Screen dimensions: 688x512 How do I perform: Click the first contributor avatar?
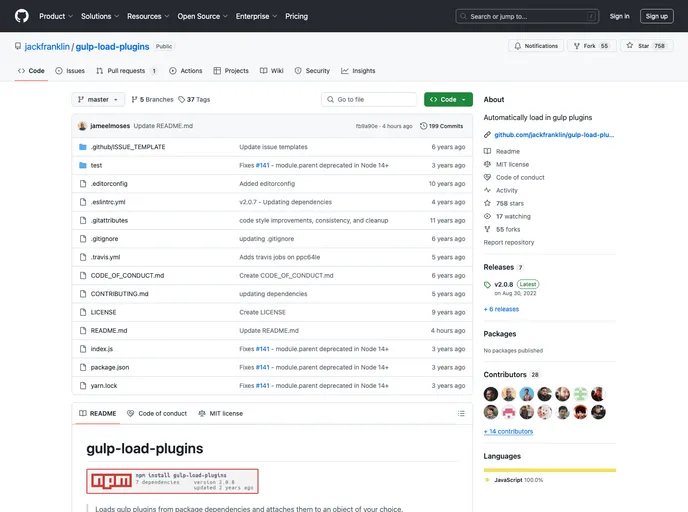(491, 394)
